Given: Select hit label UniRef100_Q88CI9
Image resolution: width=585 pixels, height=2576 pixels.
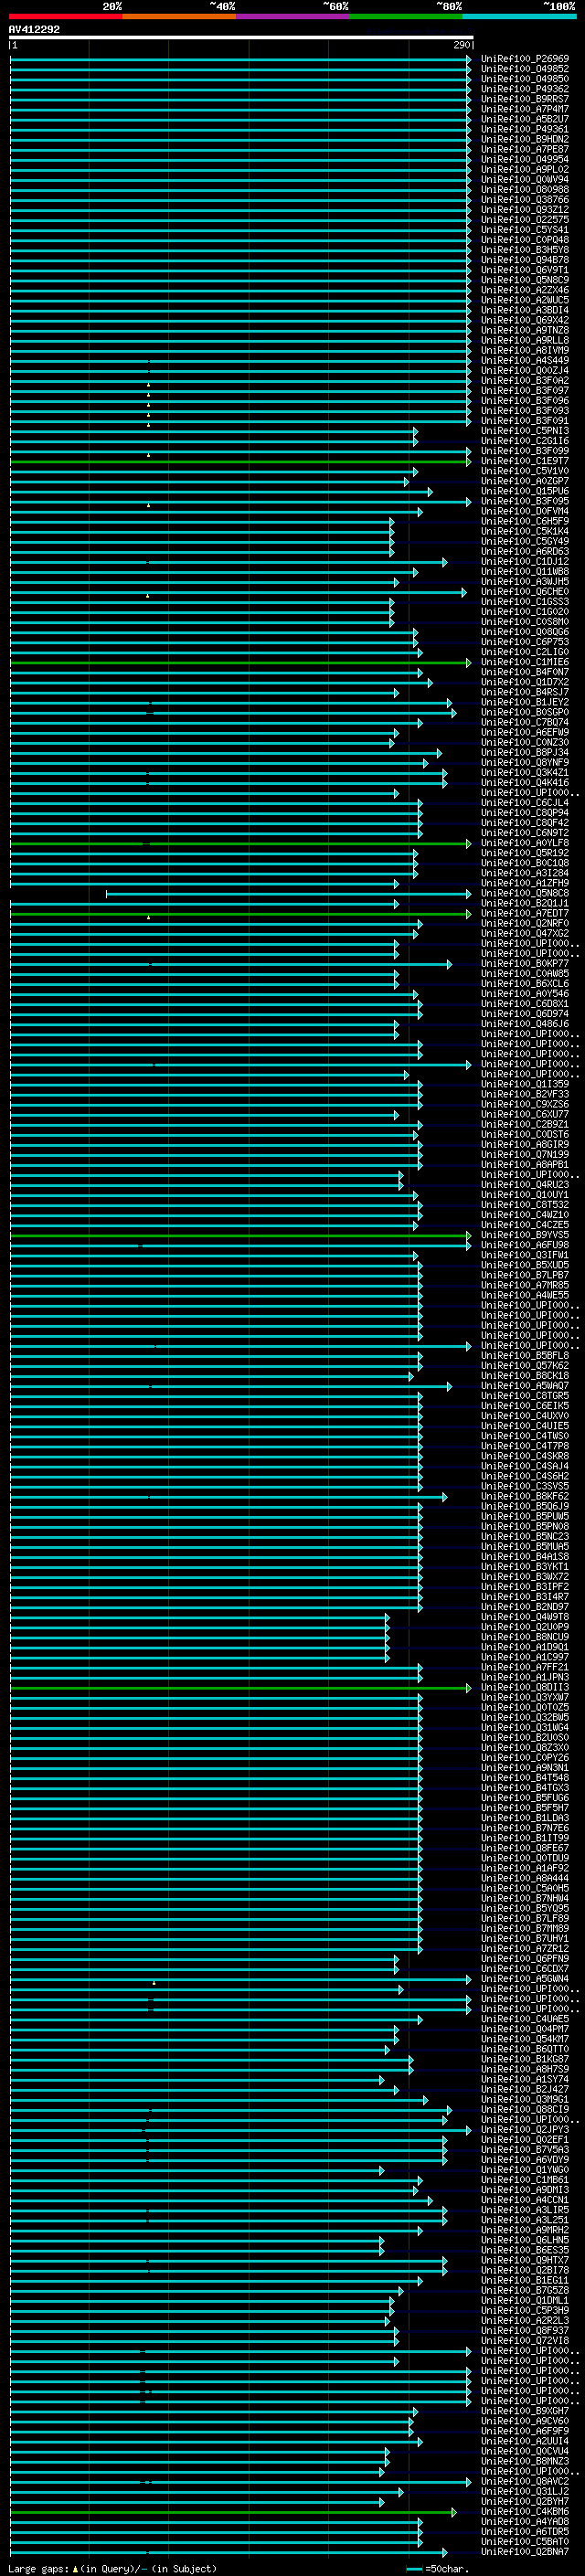Looking at the screenshot, I should [524, 2109].
